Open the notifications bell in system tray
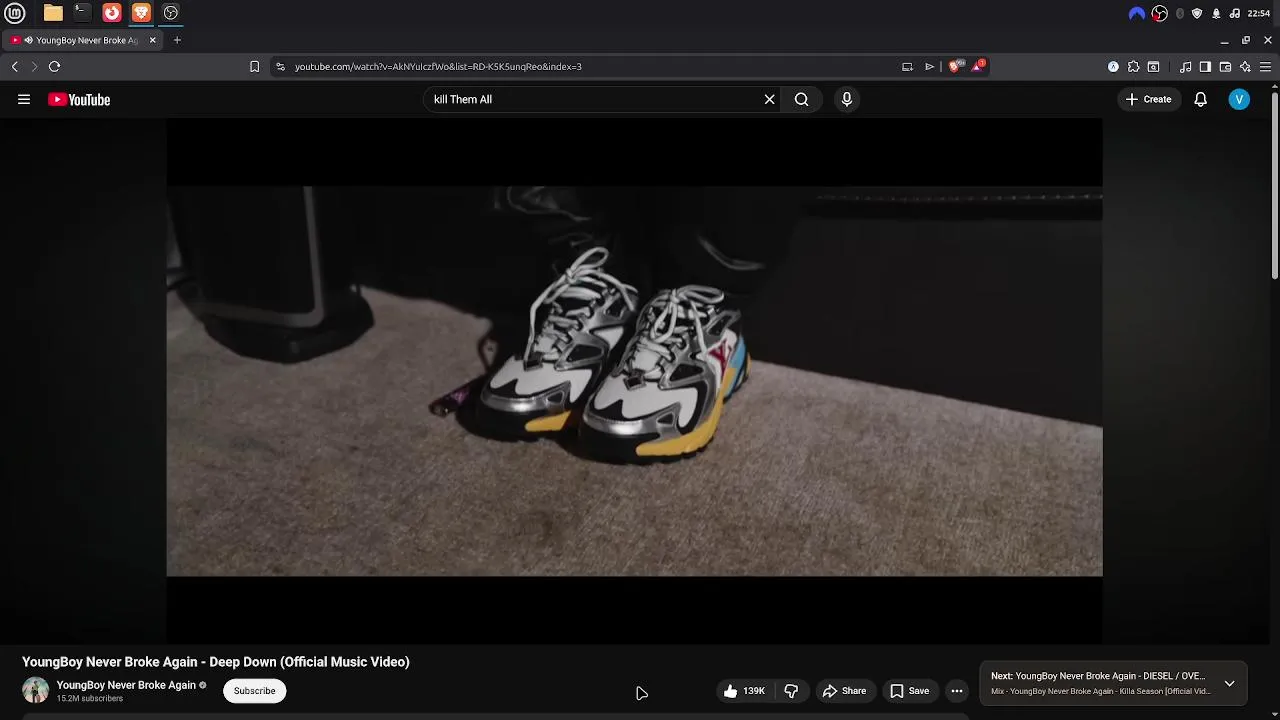Image resolution: width=1280 pixels, height=720 pixels. point(1216,13)
